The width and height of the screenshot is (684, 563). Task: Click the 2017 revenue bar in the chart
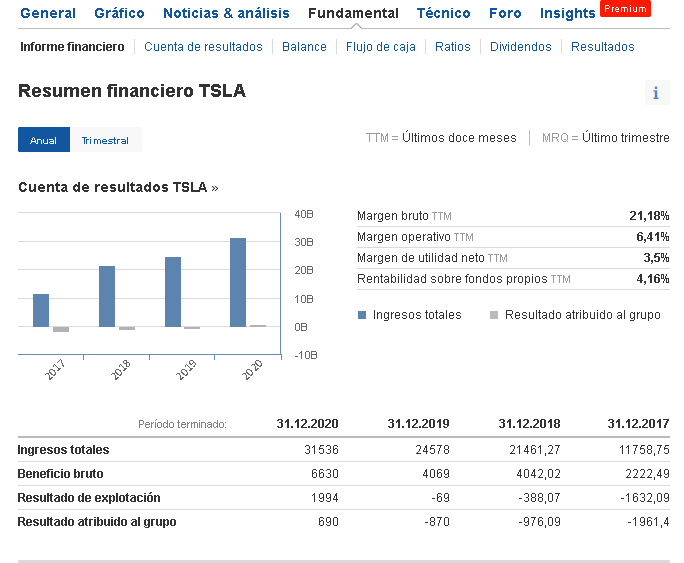(x=41, y=310)
